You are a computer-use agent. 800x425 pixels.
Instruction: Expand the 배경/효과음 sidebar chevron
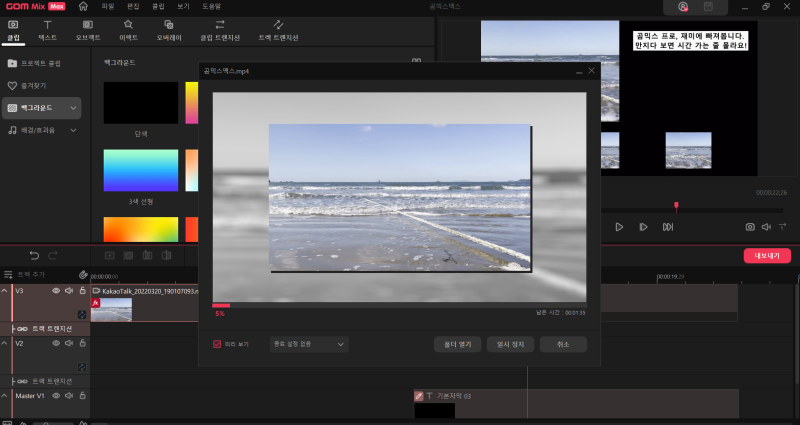click(73, 130)
